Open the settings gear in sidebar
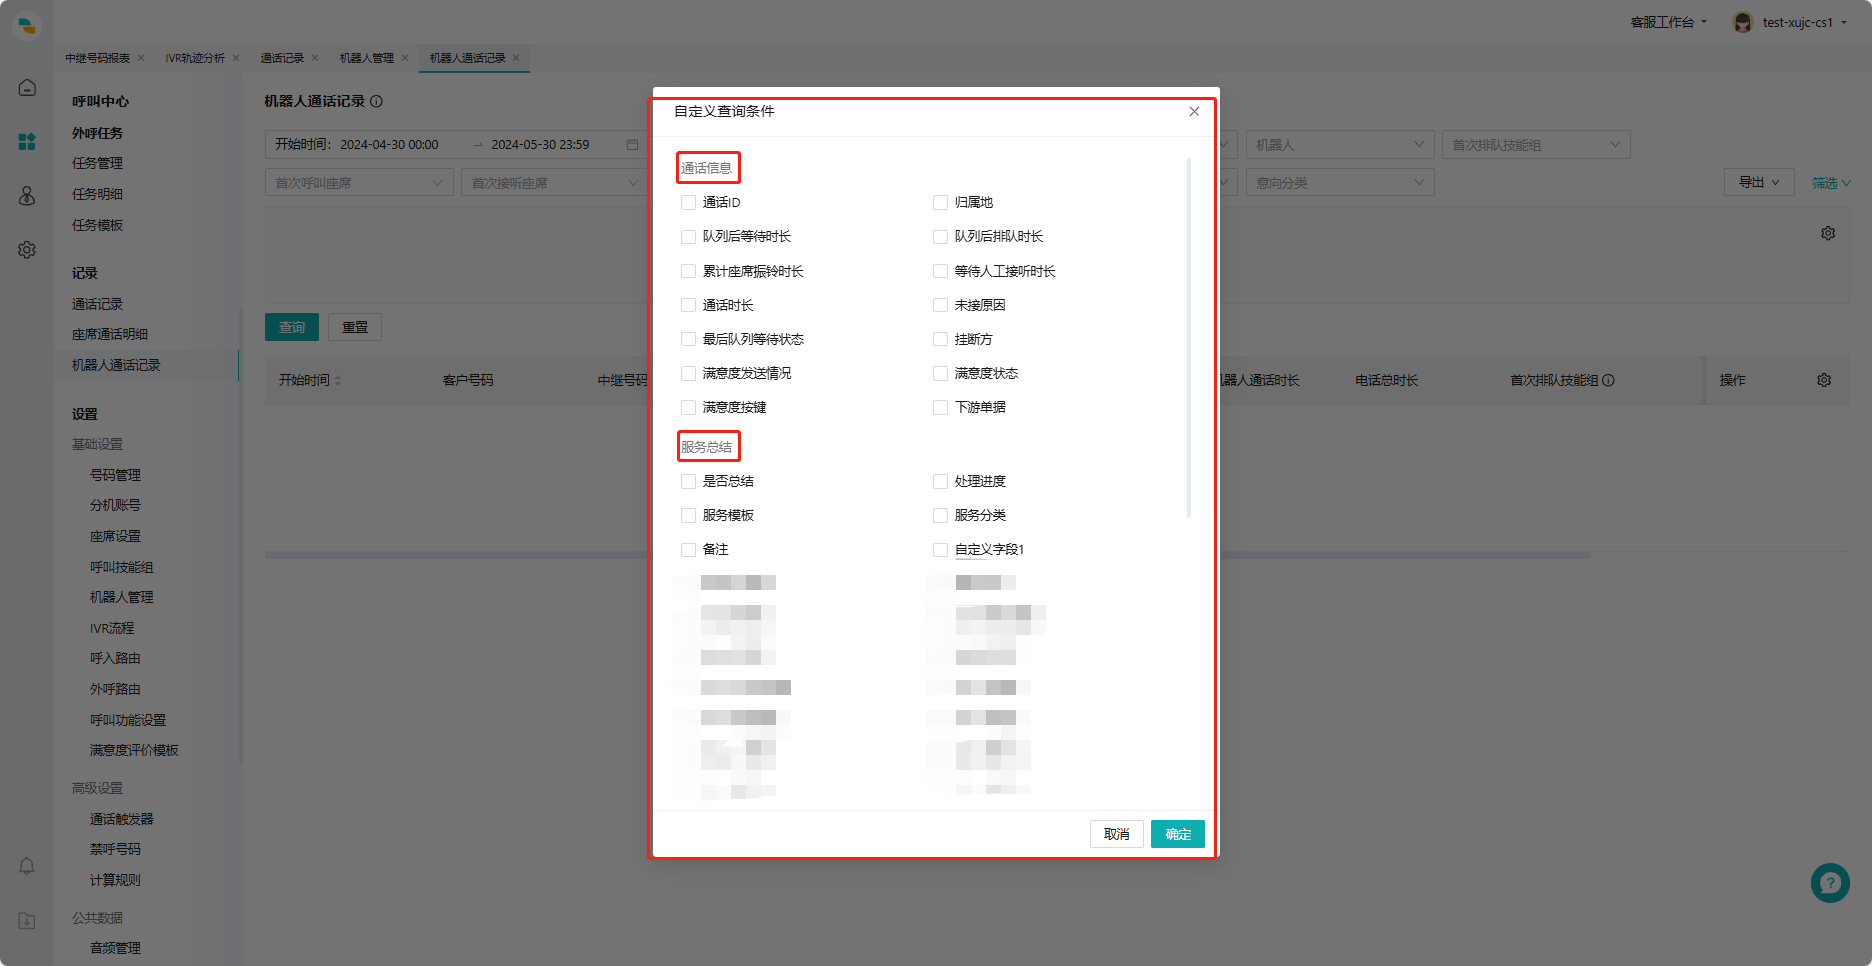The height and width of the screenshot is (966, 1872). pyautogui.click(x=27, y=250)
